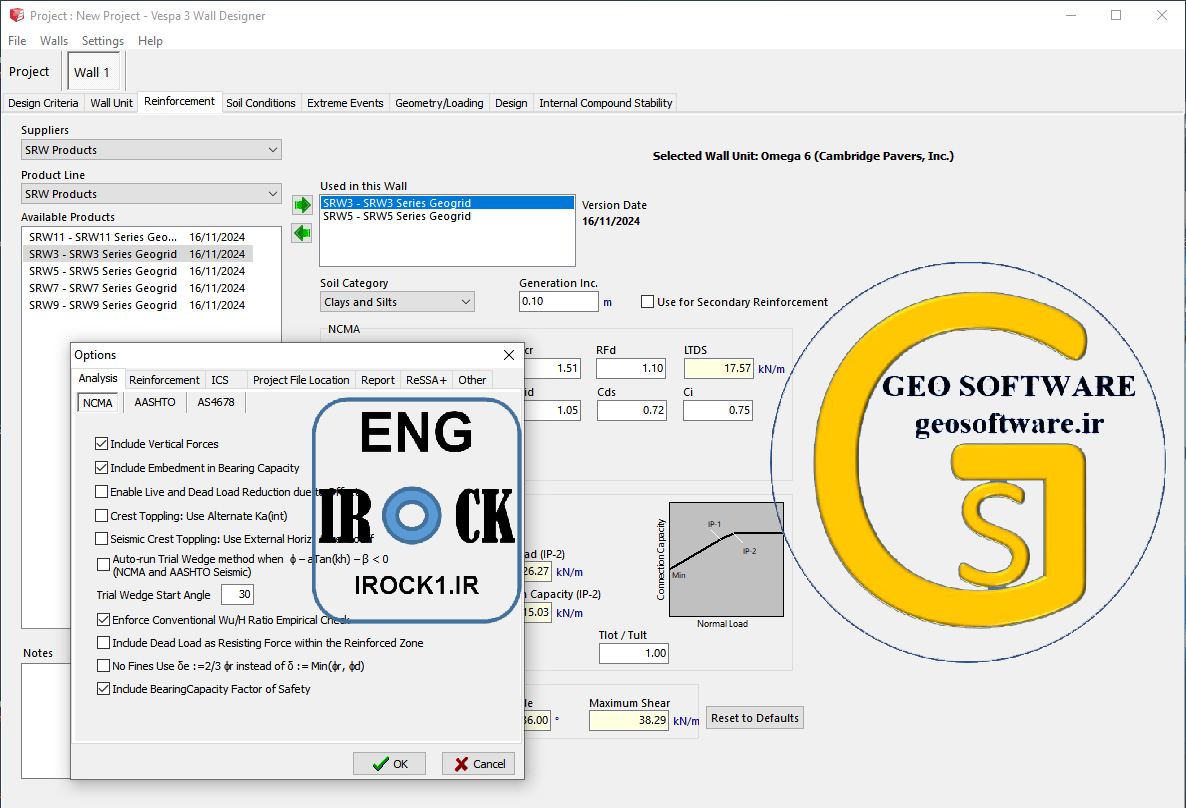
Task: Open the Walls menu
Action: click(54, 41)
